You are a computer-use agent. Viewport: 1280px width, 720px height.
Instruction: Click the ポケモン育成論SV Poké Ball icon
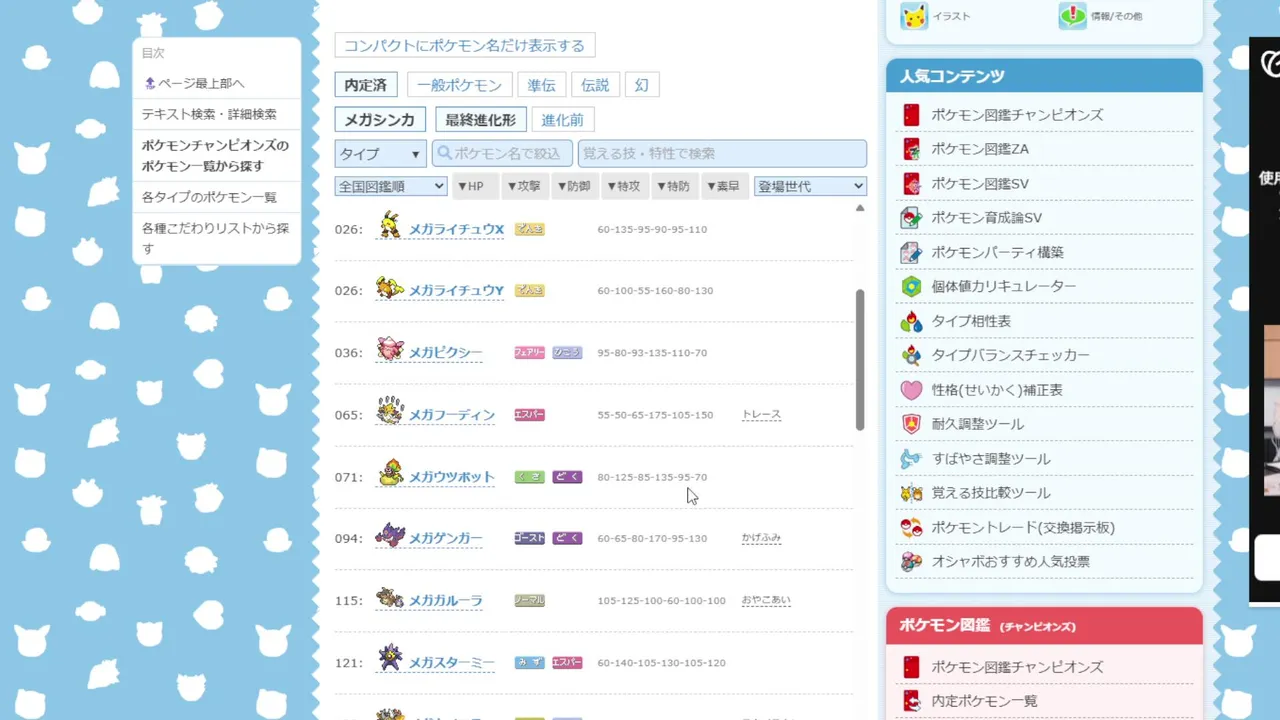pos(911,218)
